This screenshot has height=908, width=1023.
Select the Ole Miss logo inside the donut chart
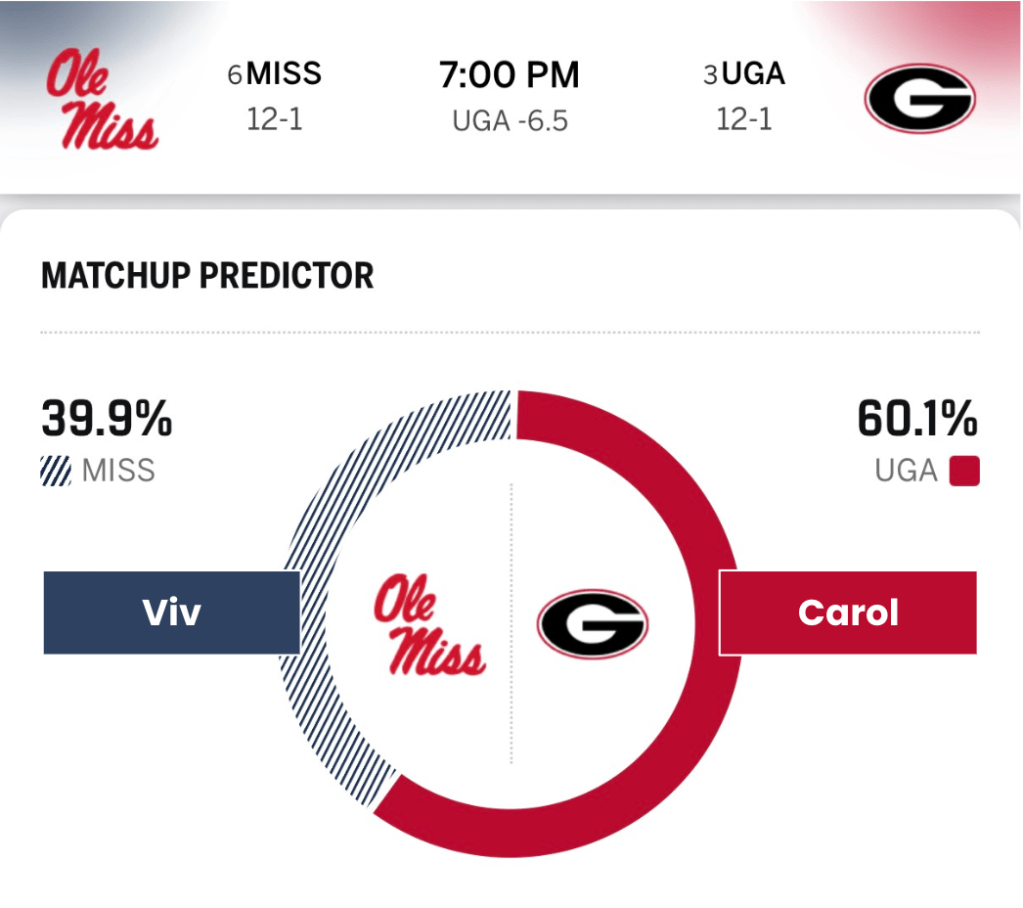pyautogui.click(x=430, y=624)
